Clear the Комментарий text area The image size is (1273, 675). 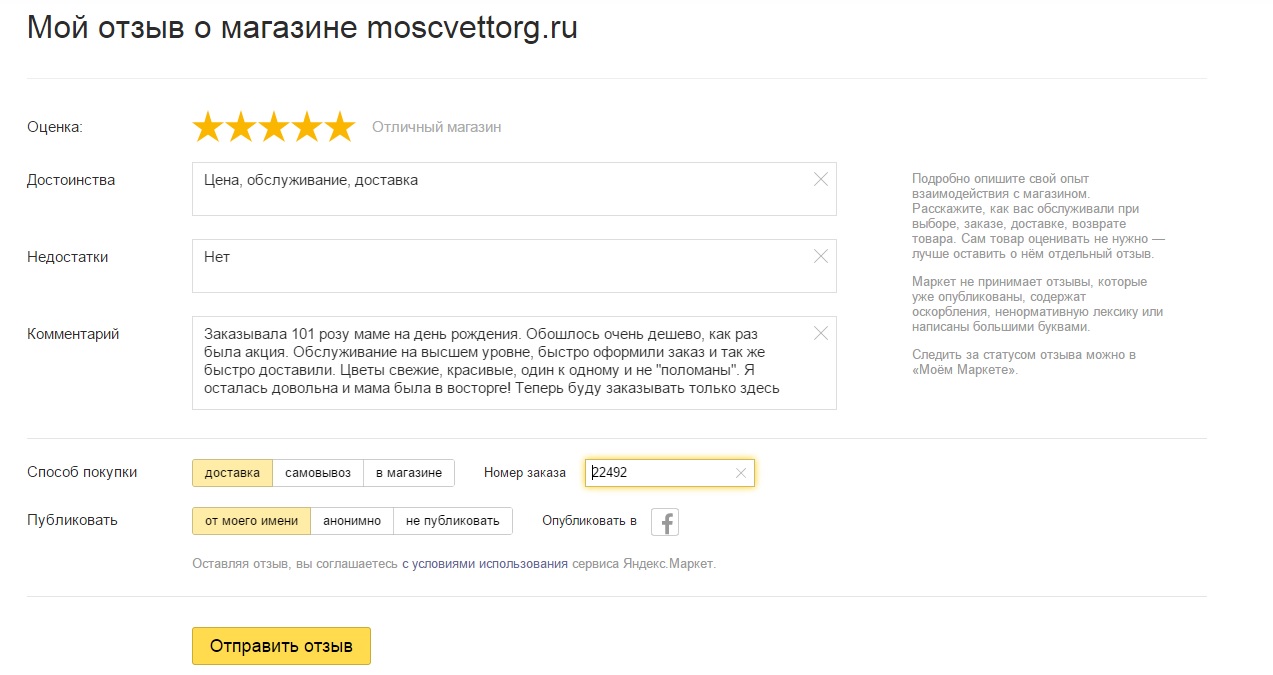(821, 334)
